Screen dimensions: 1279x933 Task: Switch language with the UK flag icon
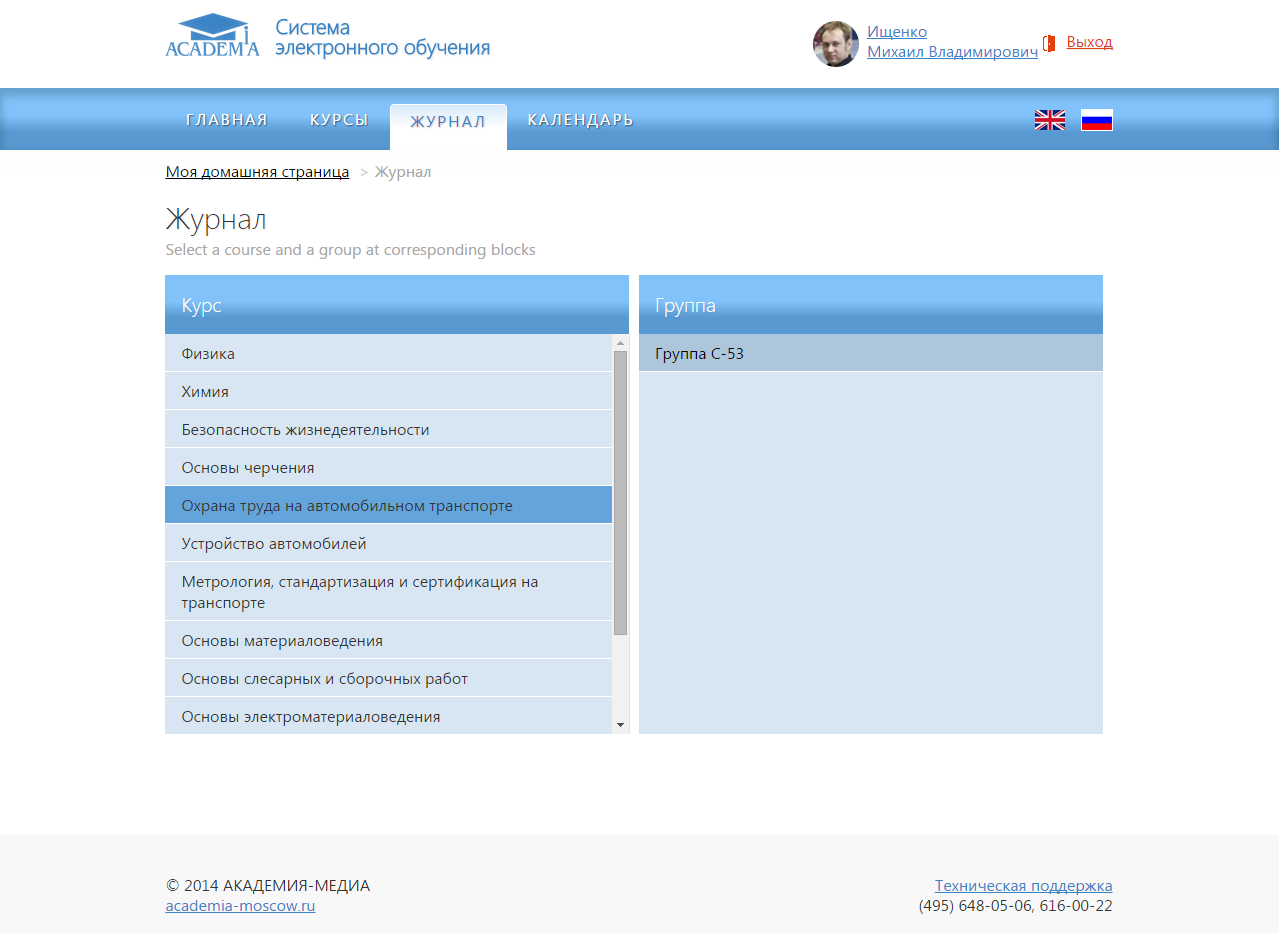[1049, 120]
